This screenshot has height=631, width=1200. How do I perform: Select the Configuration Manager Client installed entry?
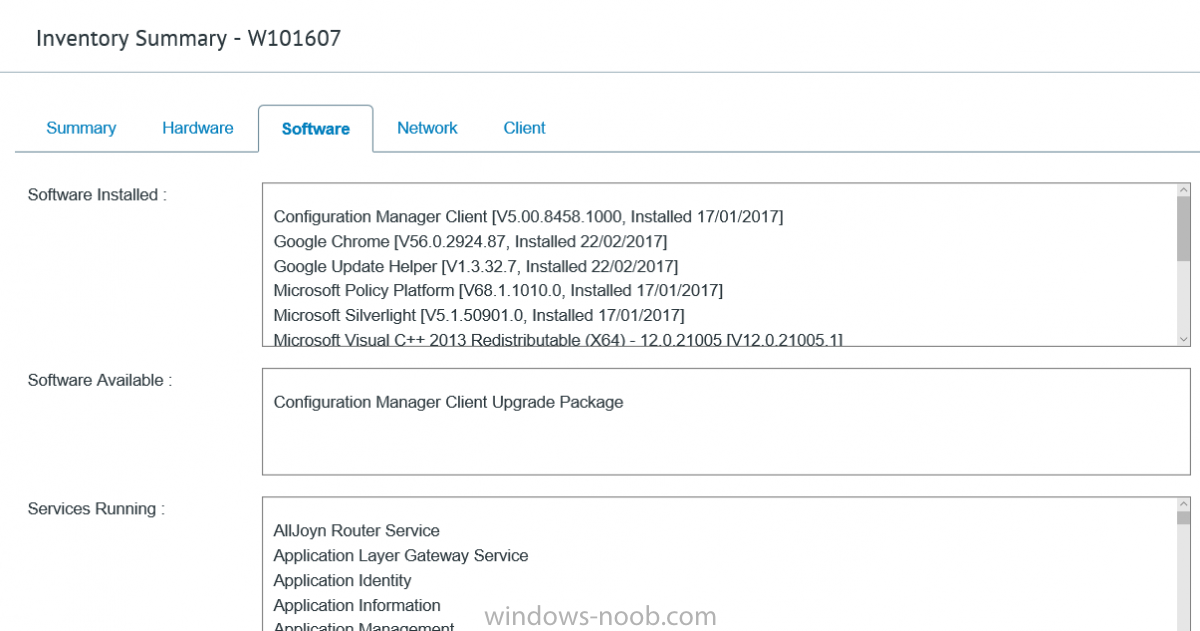point(528,216)
